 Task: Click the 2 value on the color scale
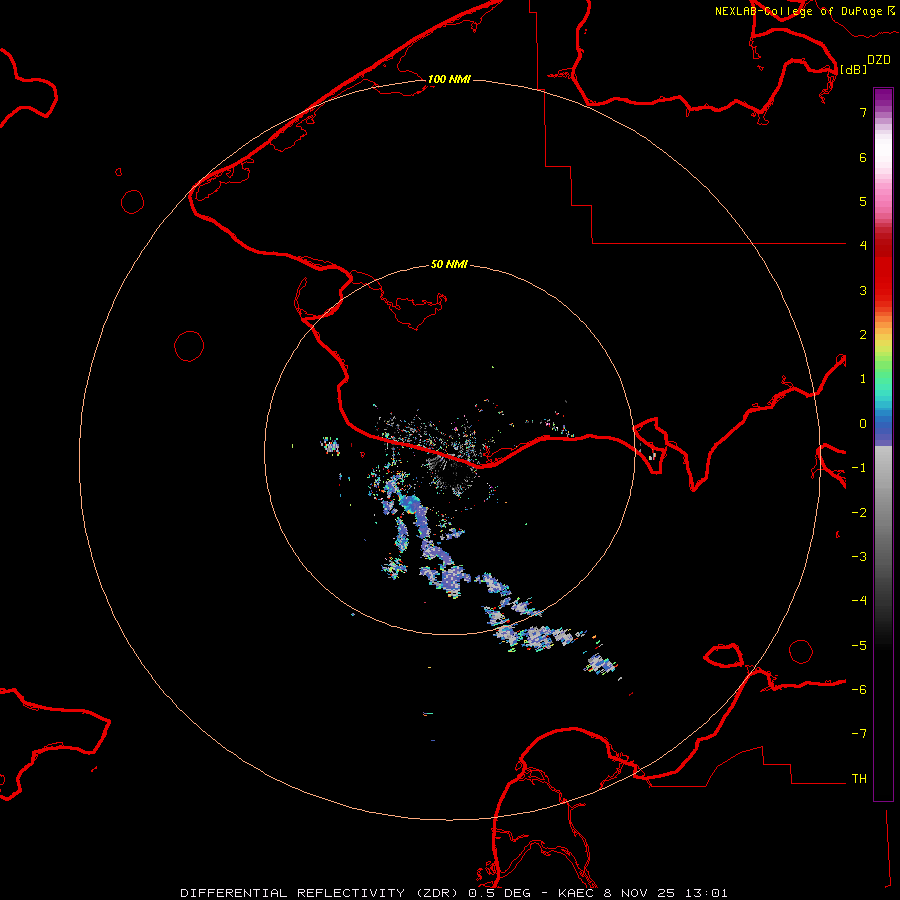(863, 335)
